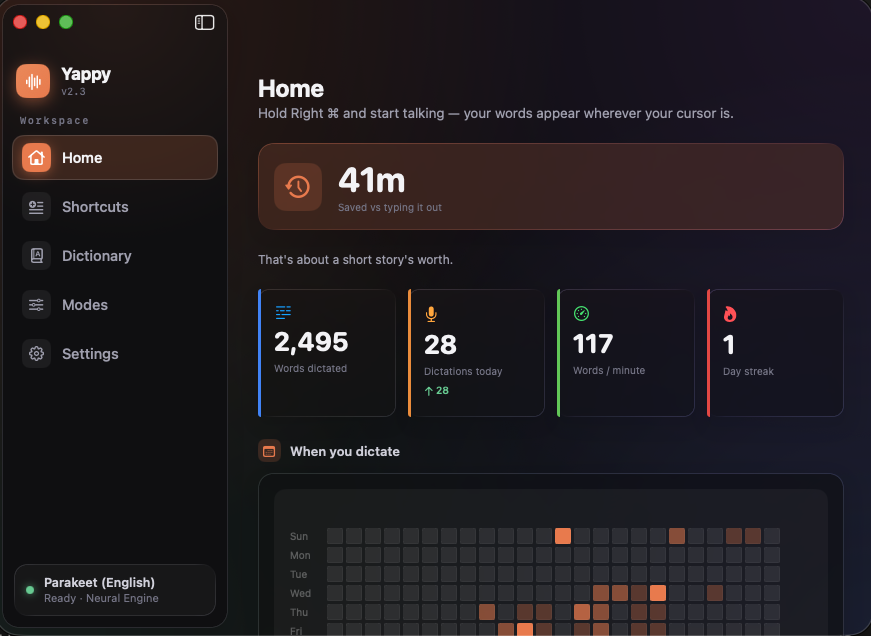This screenshot has height=636, width=871.
Task: Click the 117 words per minute value
Action: pyautogui.click(x=593, y=344)
